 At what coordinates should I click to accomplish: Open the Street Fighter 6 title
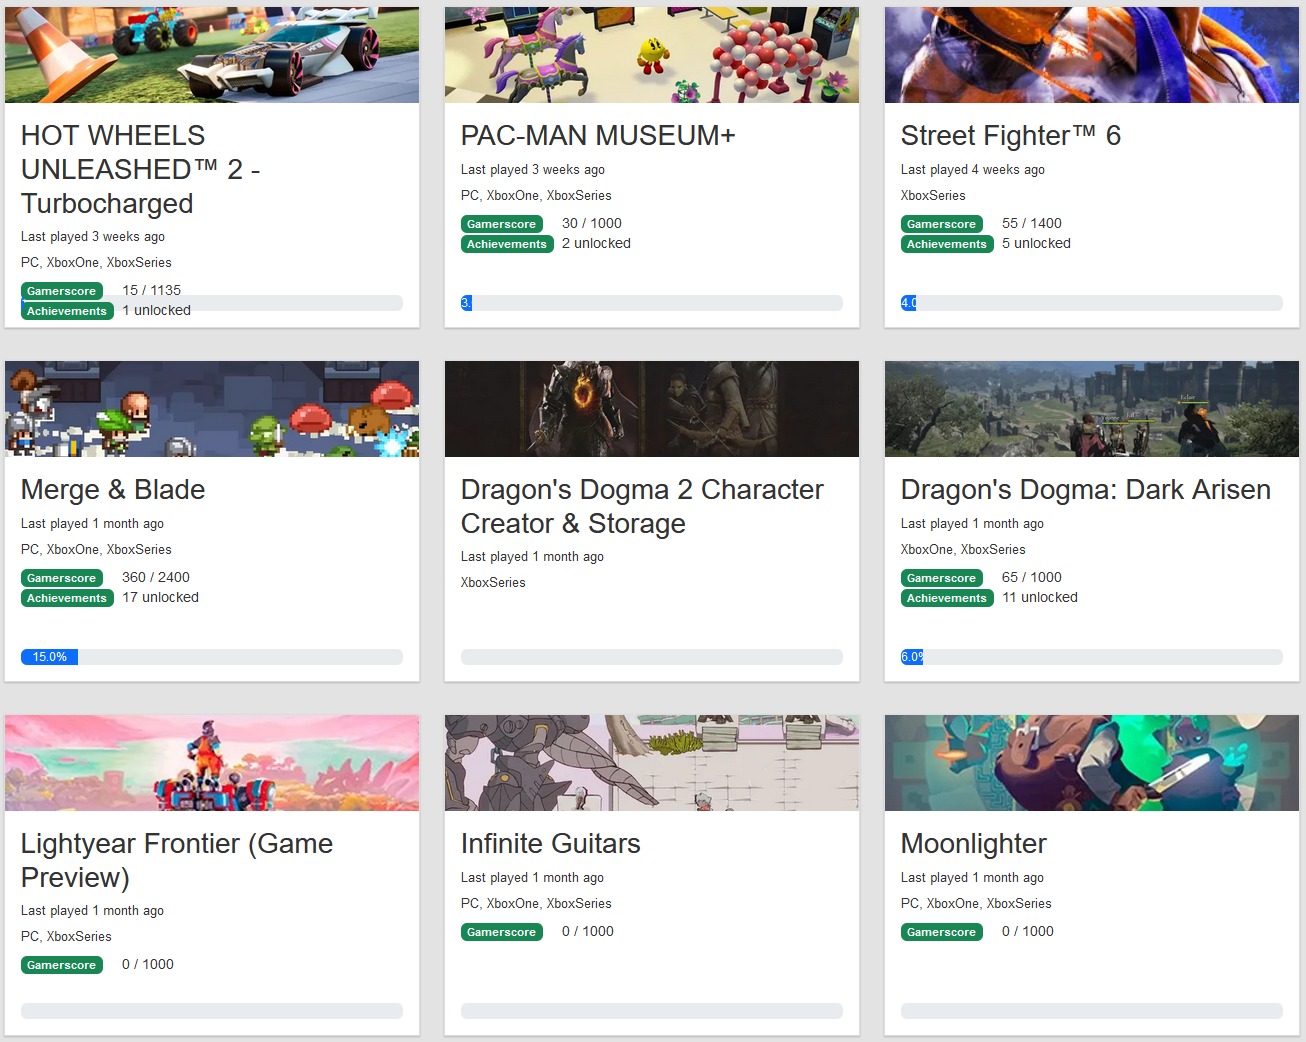(1011, 135)
